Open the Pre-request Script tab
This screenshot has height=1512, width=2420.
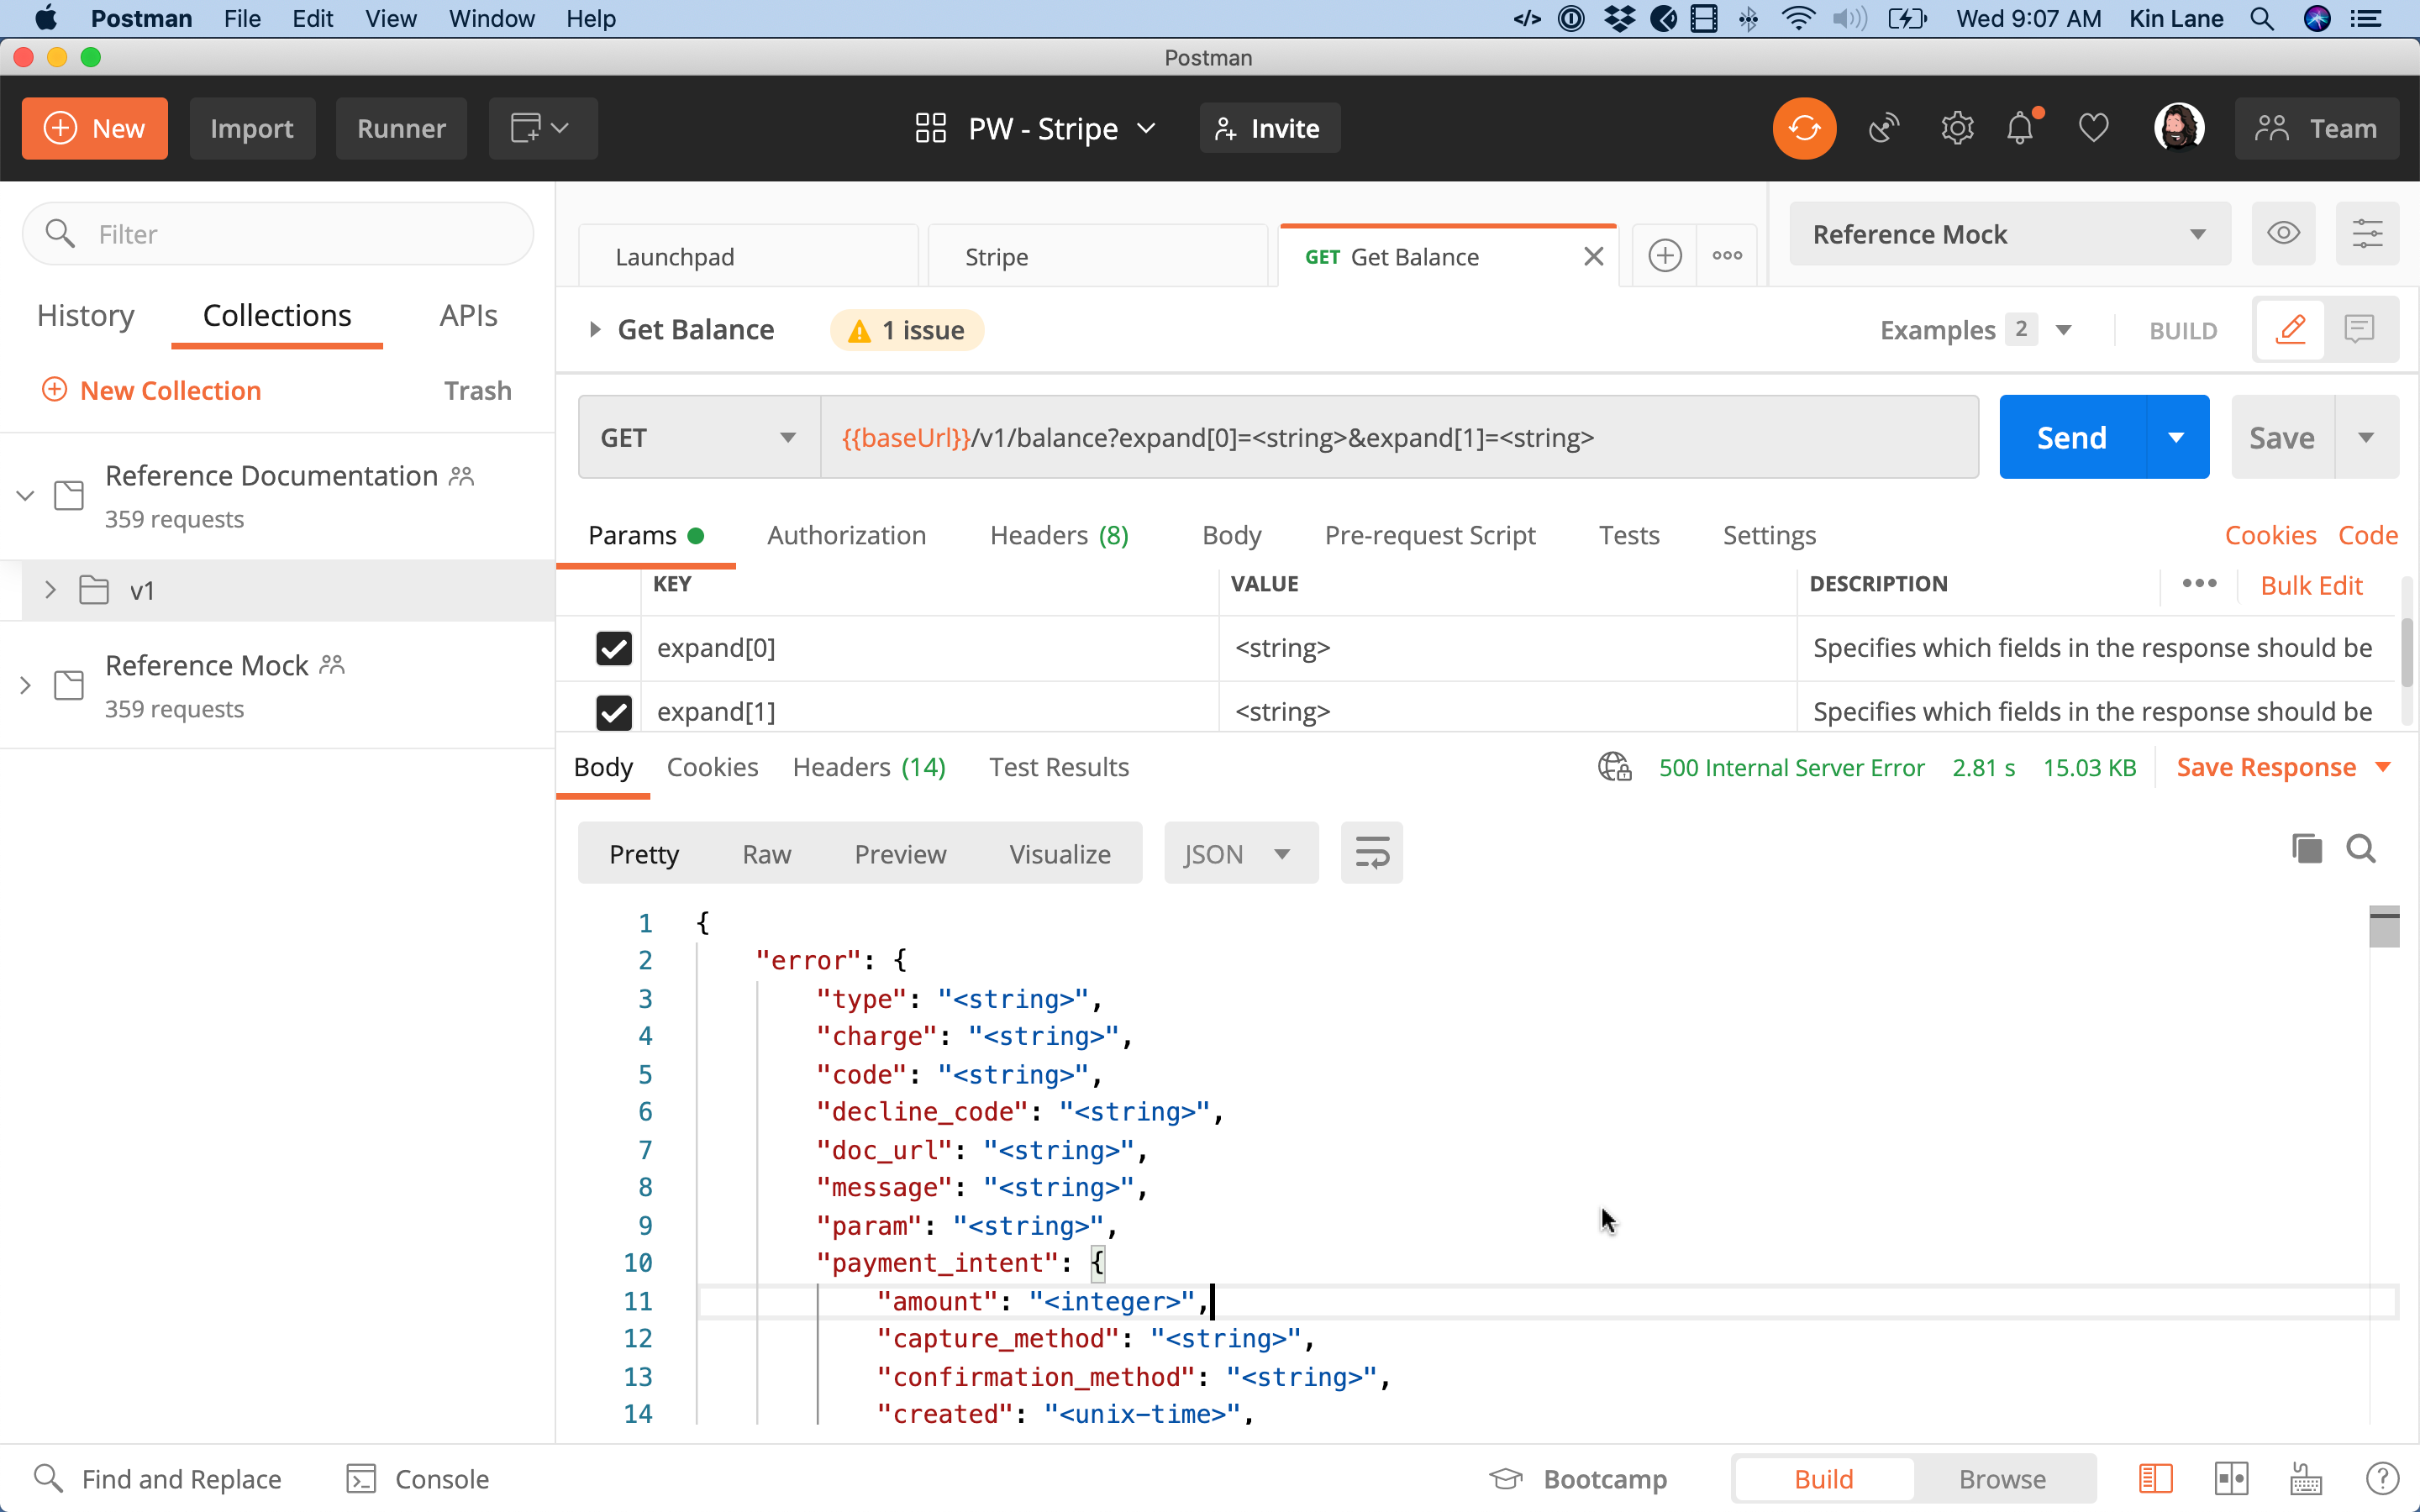1430,535
